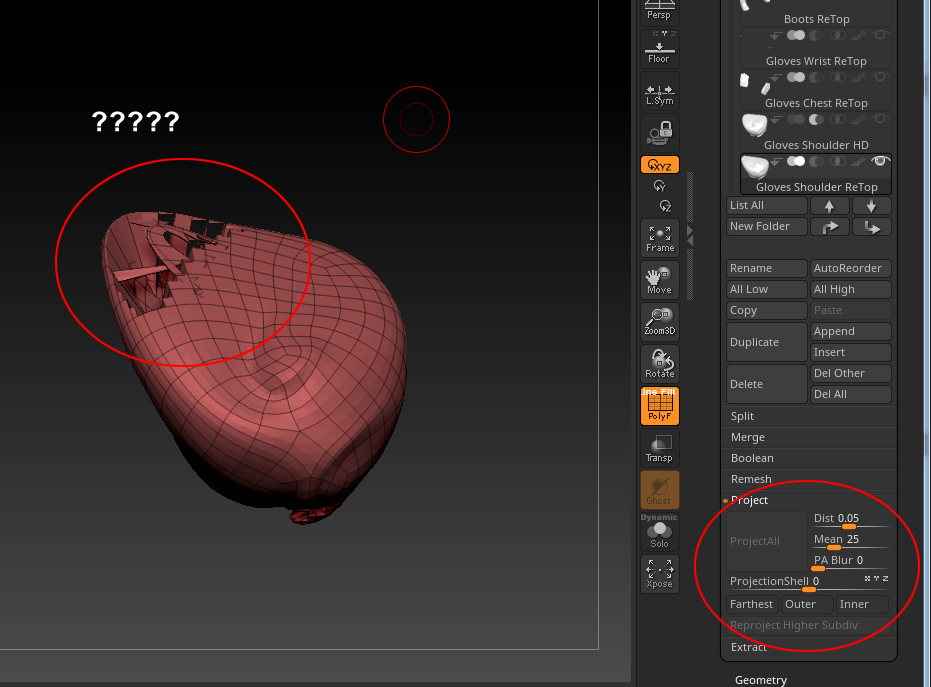Click the Del All button
931x687 pixels.
tap(850, 394)
